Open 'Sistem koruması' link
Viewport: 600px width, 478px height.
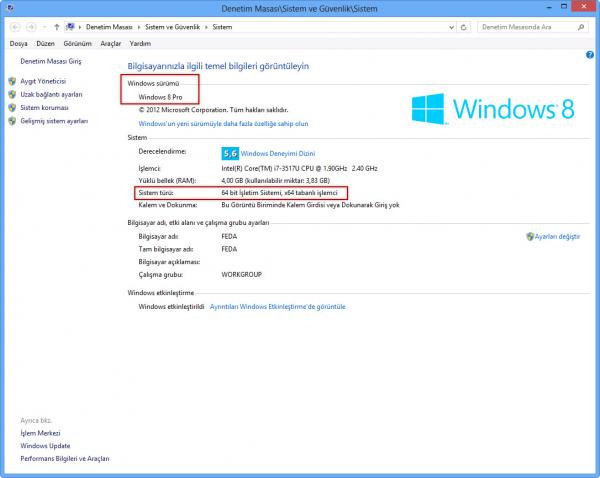tap(44, 108)
